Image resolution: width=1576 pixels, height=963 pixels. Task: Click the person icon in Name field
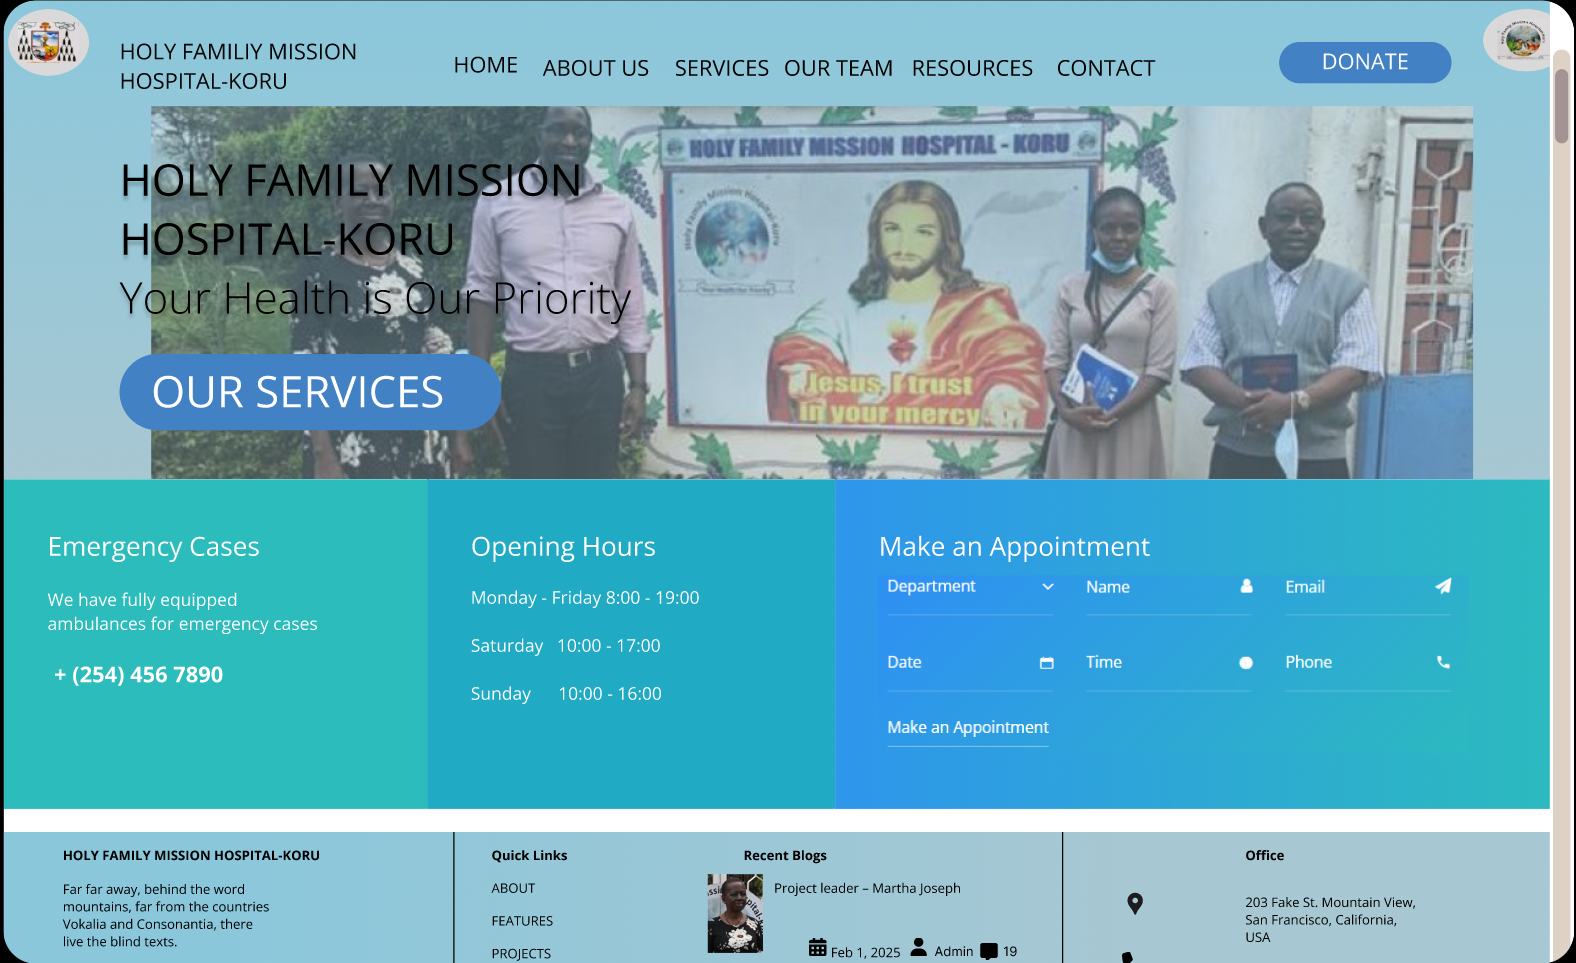tap(1246, 586)
